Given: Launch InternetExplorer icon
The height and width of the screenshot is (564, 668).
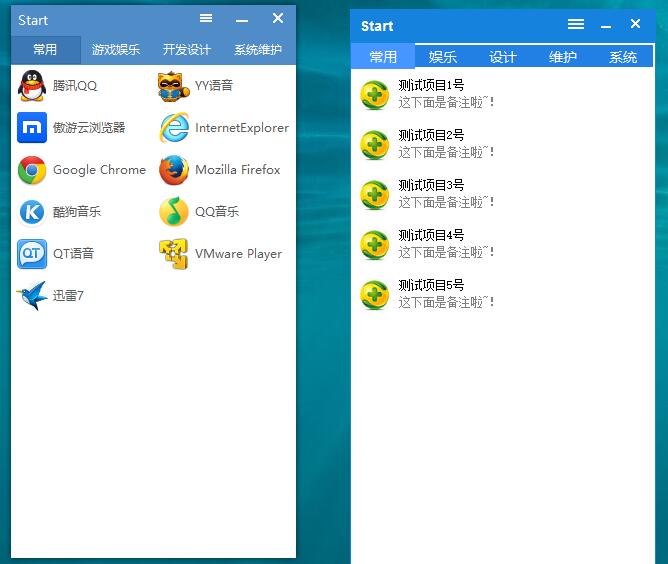Looking at the screenshot, I should pyautogui.click(x=174, y=127).
